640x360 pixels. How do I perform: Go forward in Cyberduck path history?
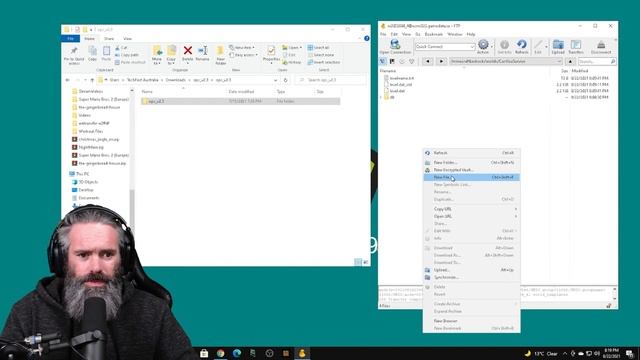(x=441, y=61)
